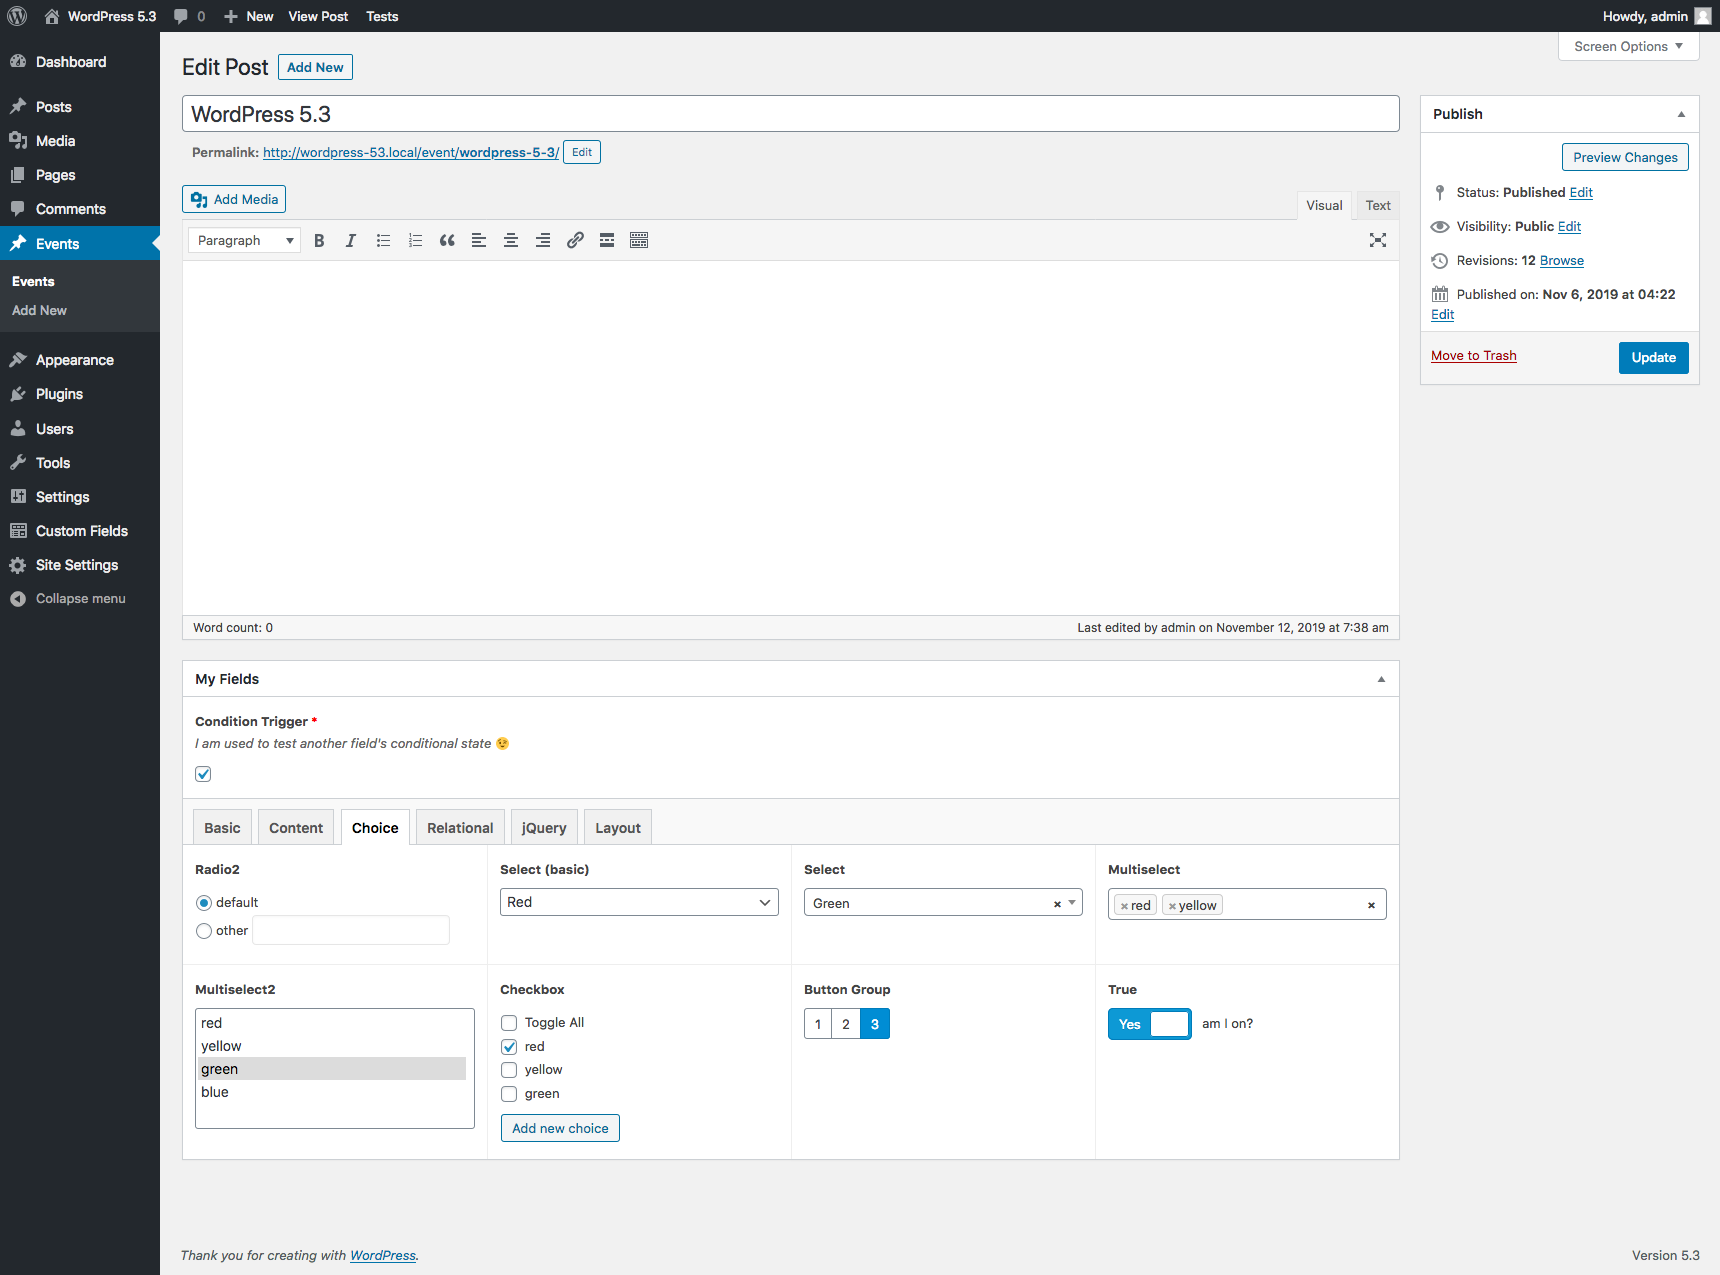The height and width of the screenshot is (1275, 1720).
Task: Open Custom Fields in sidebar menu
Action: tap(80, 531)
